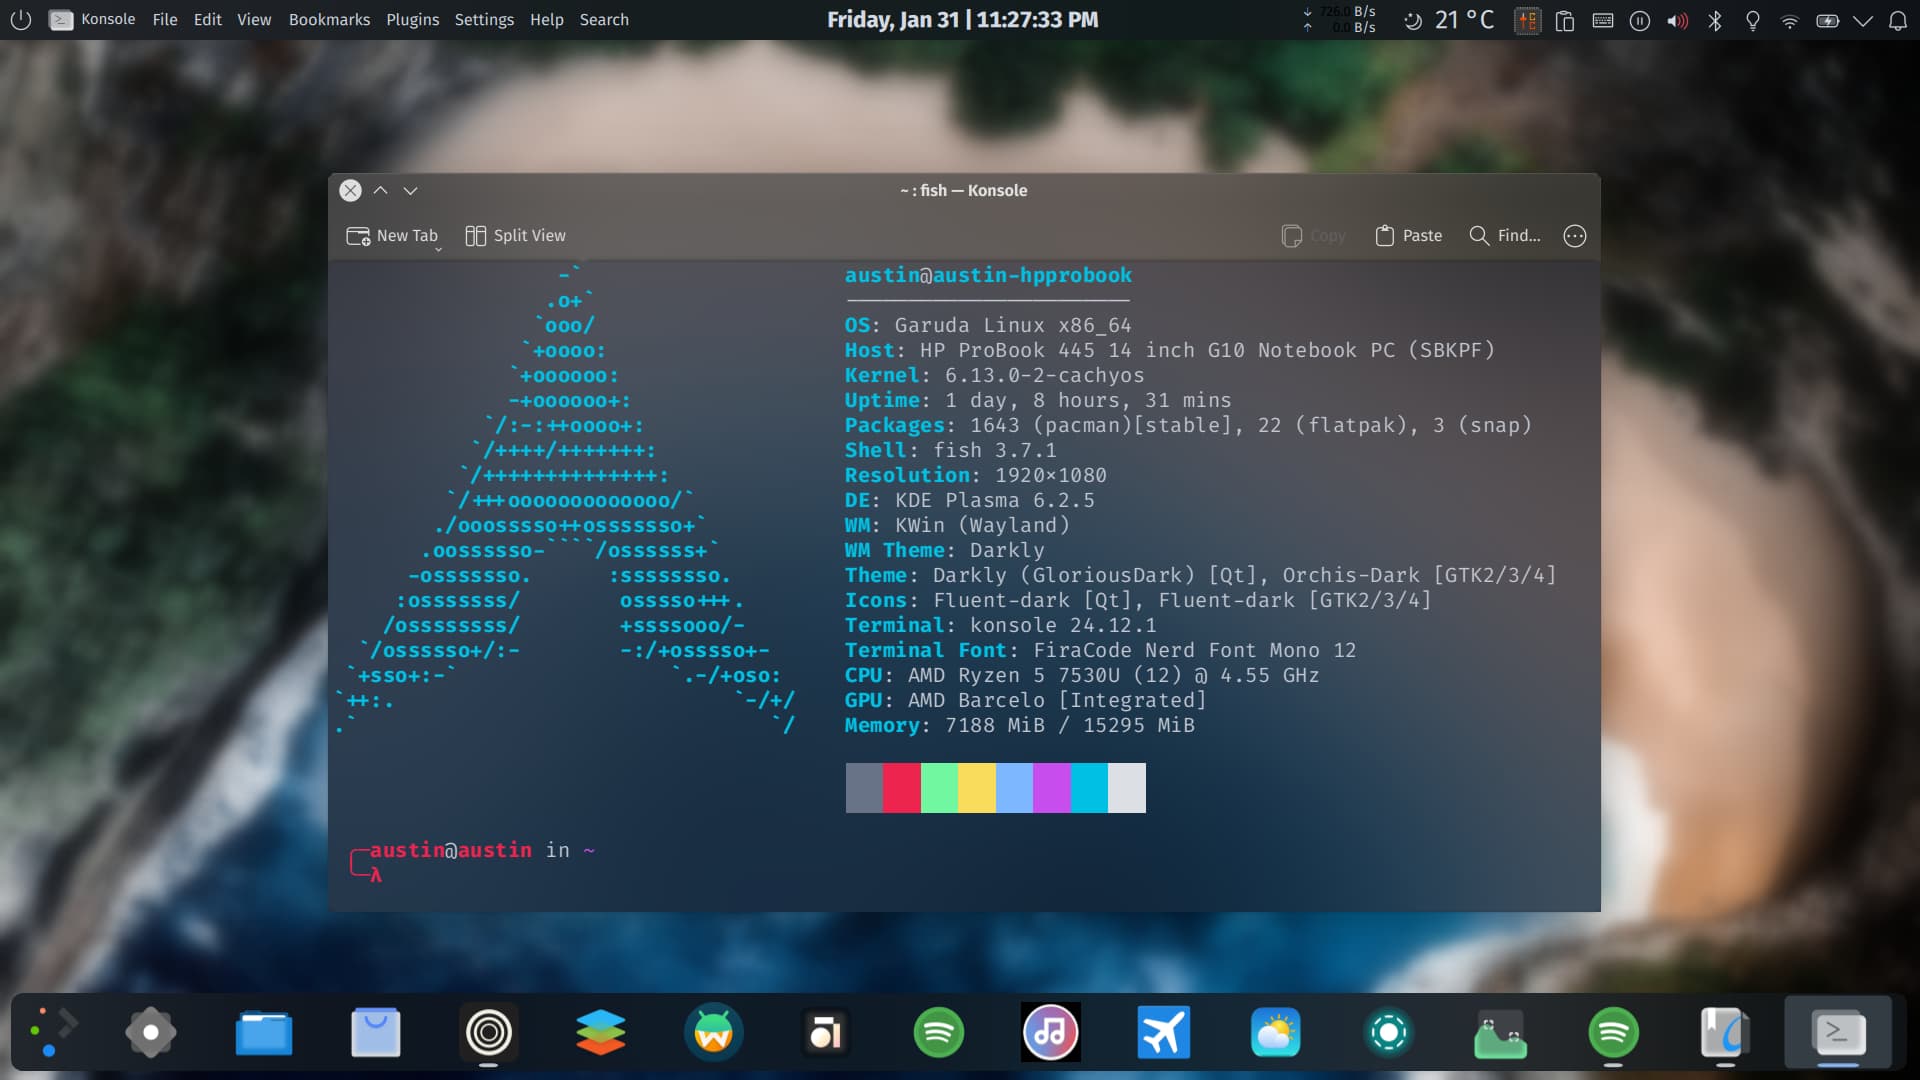Click the concentric circles app in dock
The width and height of the screenshot is (1920, 1080).
tap(489, 1033)
